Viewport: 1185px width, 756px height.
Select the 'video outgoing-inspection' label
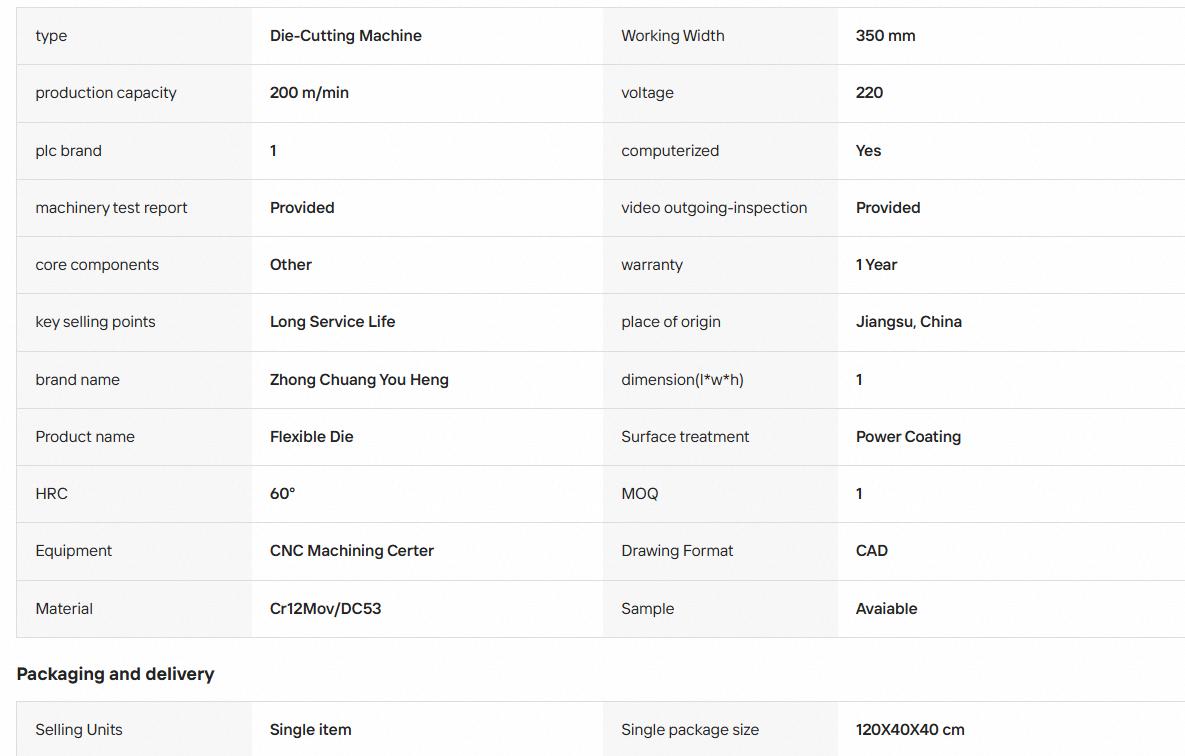coord(714,208)
